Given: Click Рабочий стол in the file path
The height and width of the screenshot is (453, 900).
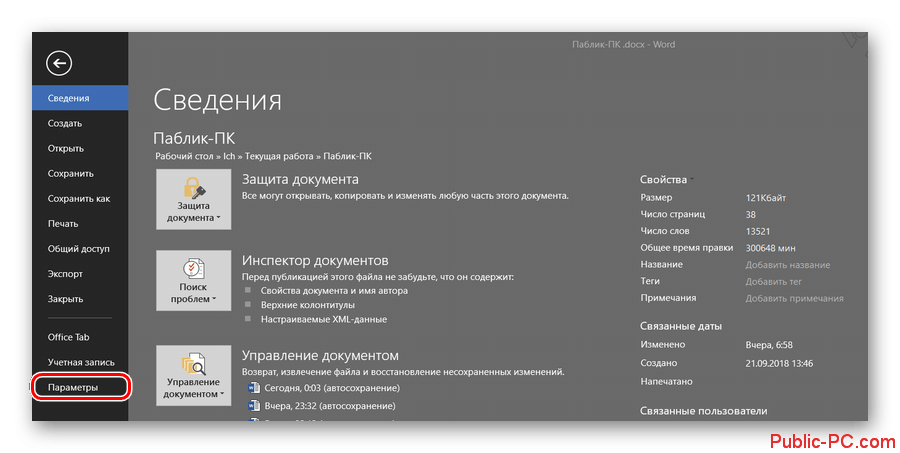Looking at the screenshot, I should 184,156.
